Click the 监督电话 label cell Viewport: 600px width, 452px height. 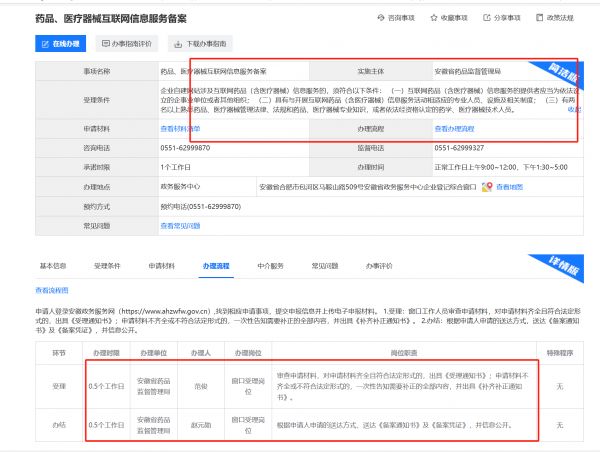tap(371, 148)
